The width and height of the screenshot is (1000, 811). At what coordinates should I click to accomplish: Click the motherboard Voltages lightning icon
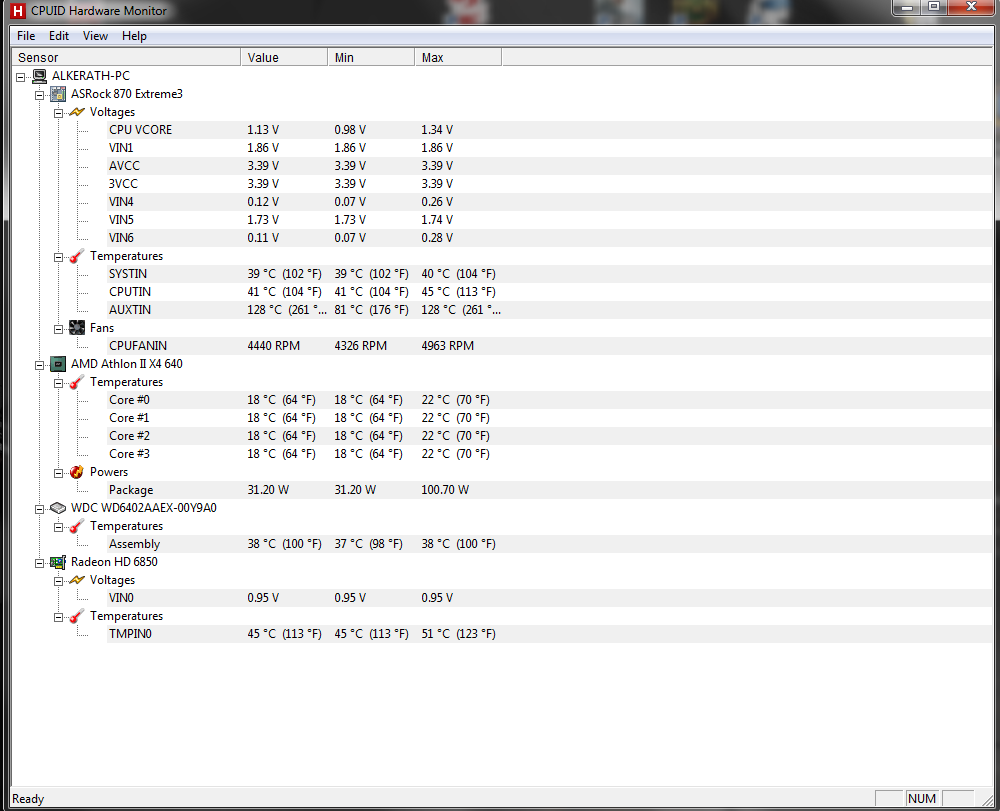77,112
